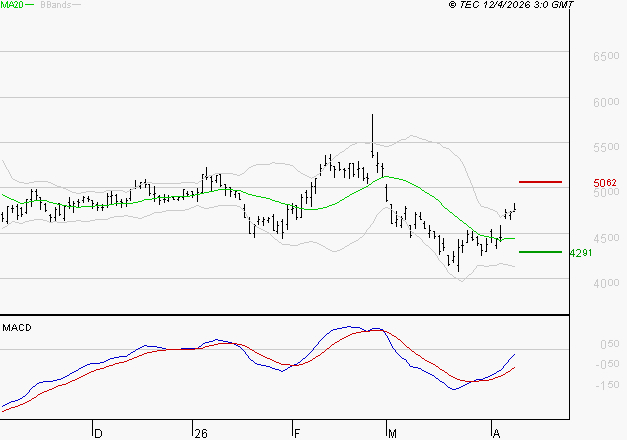
Task: Click the 6000 price axis label
Action: coord(604,102)
